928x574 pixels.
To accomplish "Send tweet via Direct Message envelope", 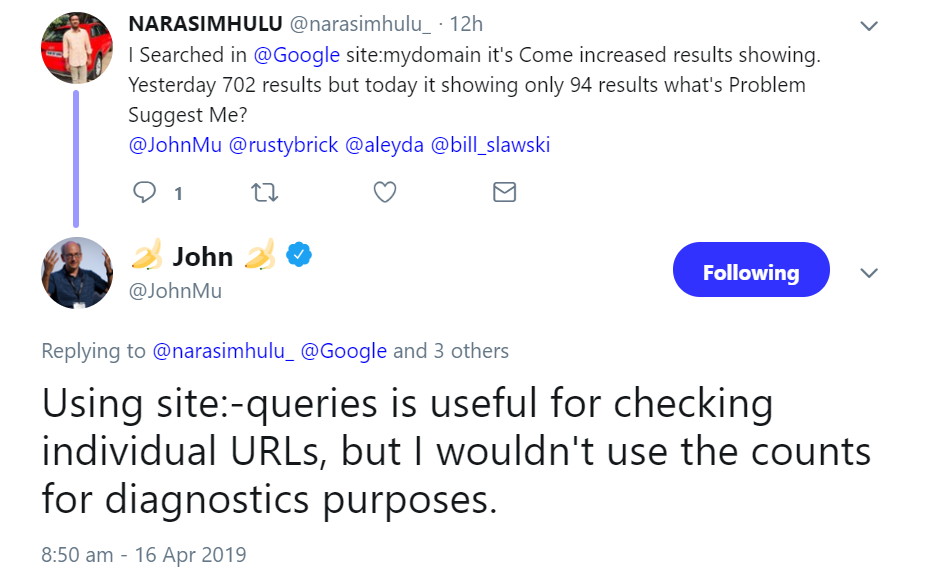I will (x=505, y=192).
